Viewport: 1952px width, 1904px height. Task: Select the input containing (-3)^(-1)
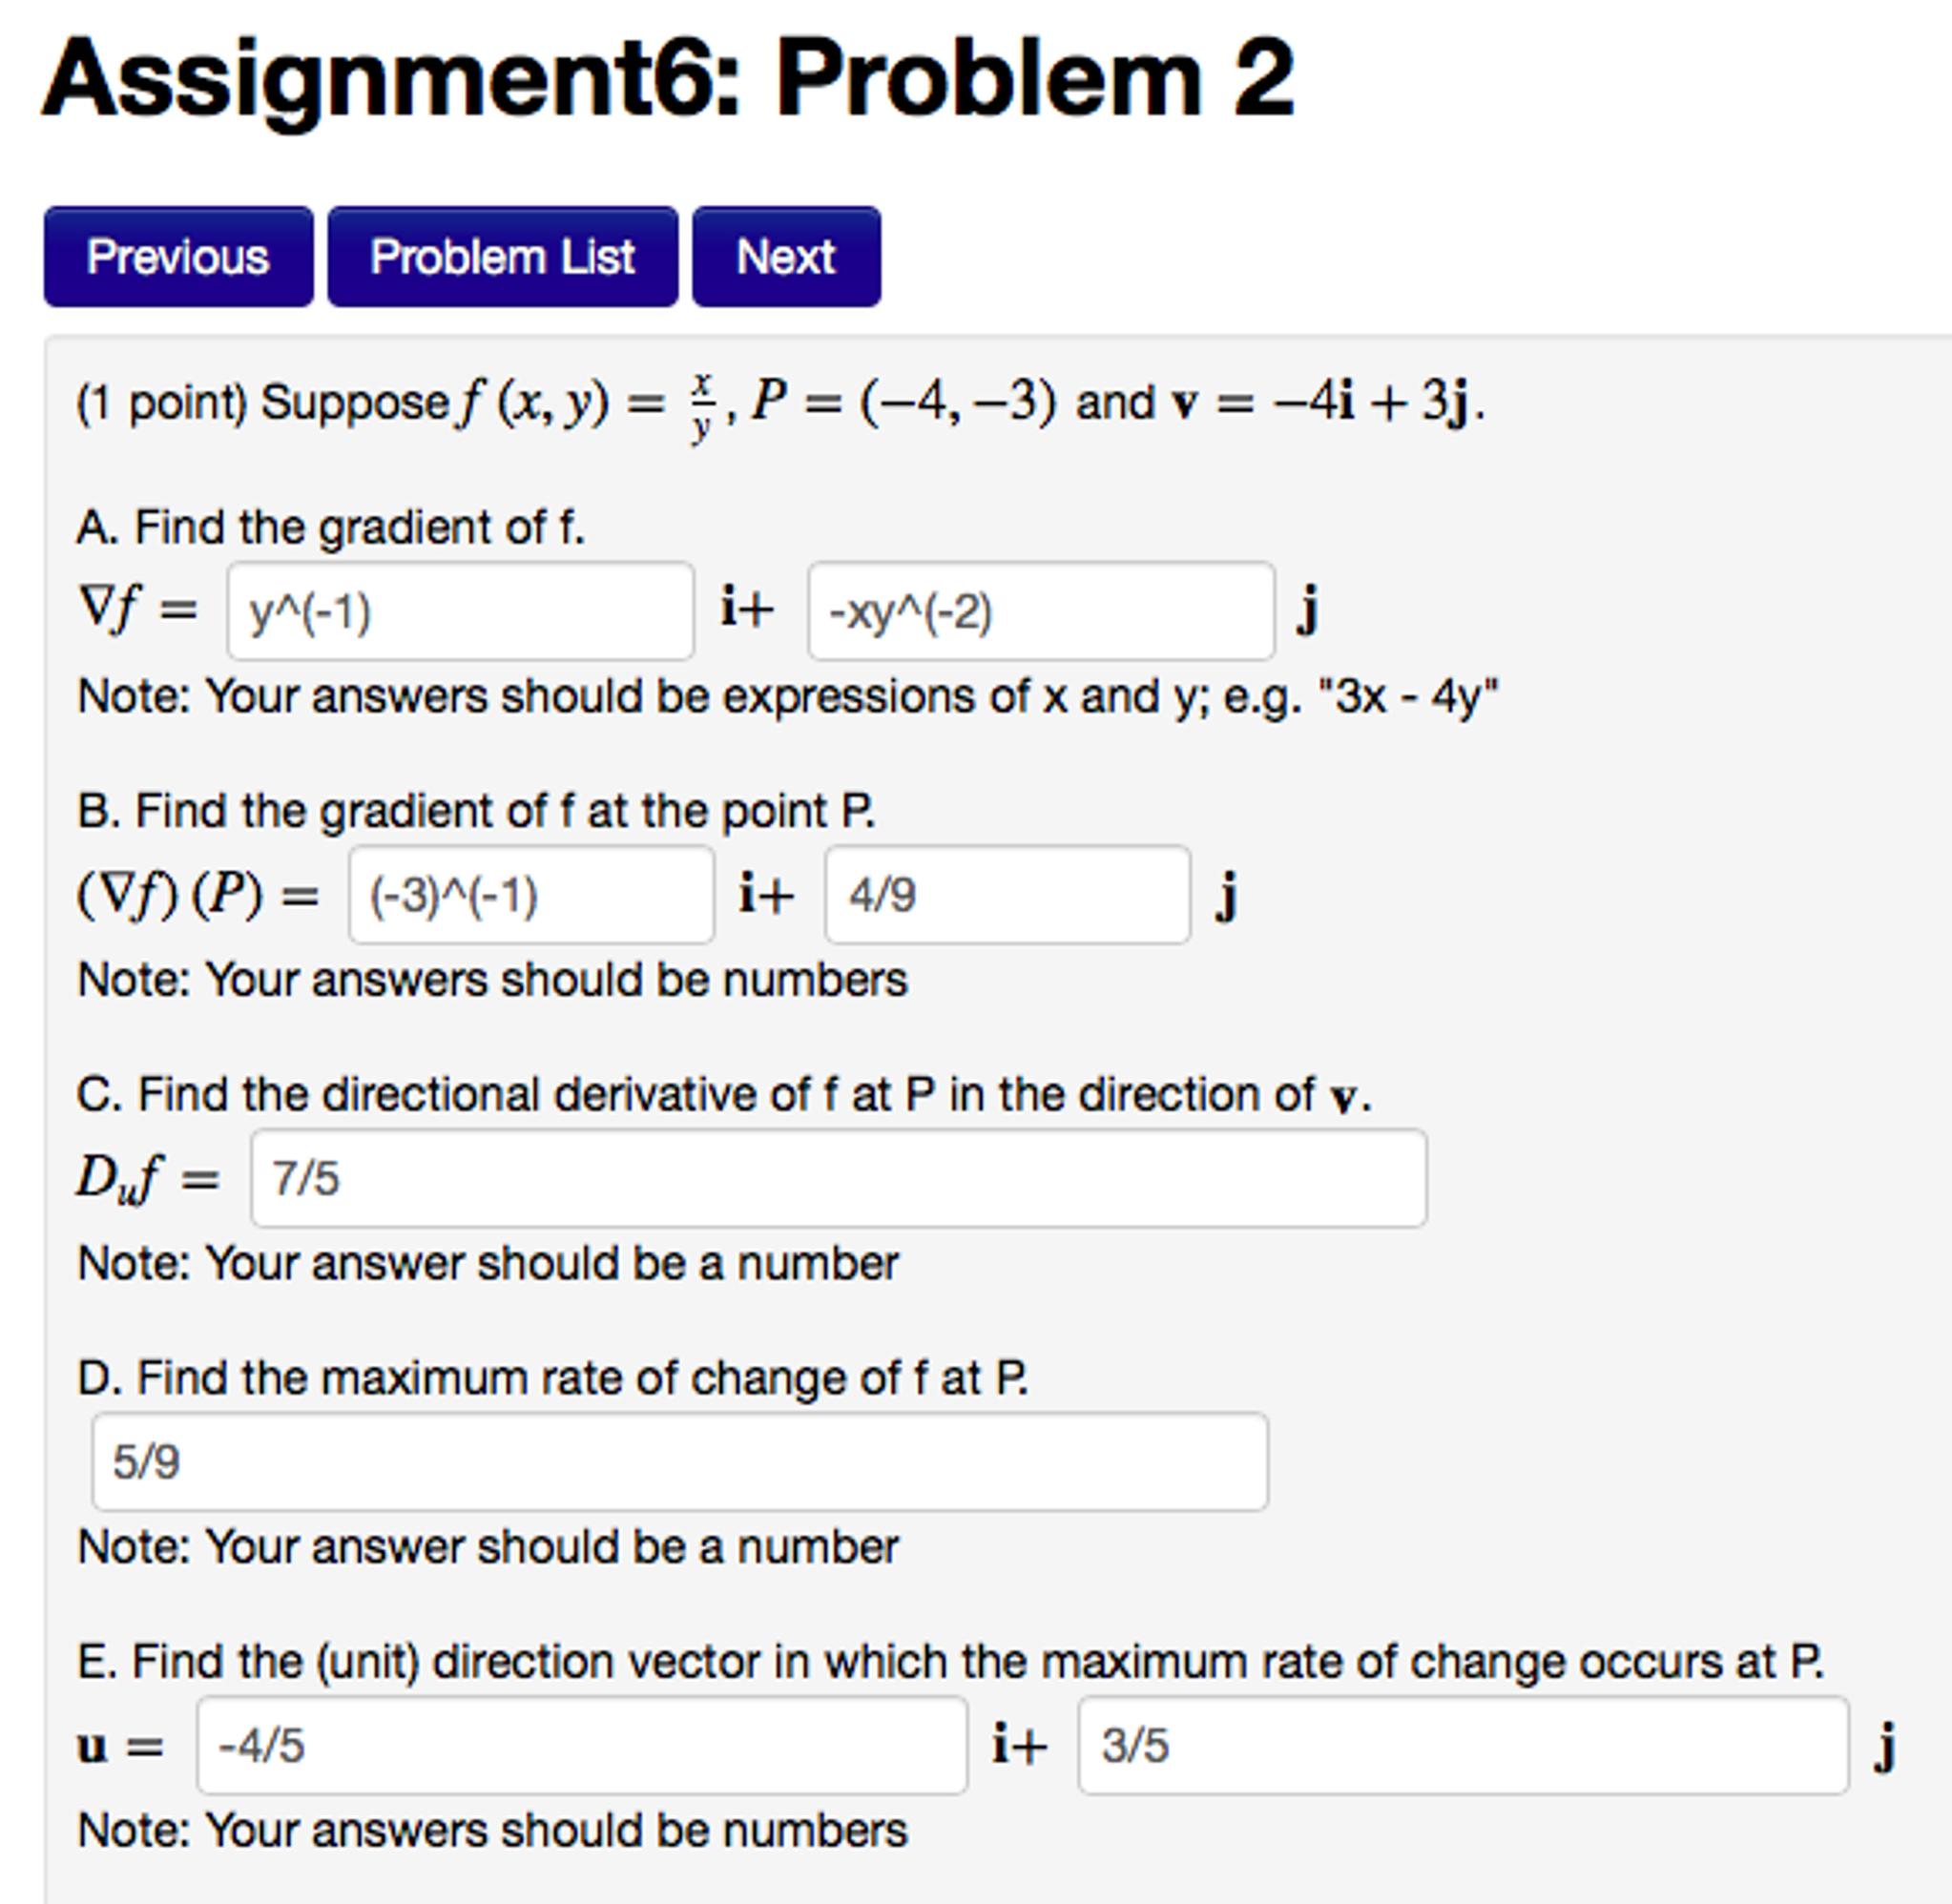531,895
